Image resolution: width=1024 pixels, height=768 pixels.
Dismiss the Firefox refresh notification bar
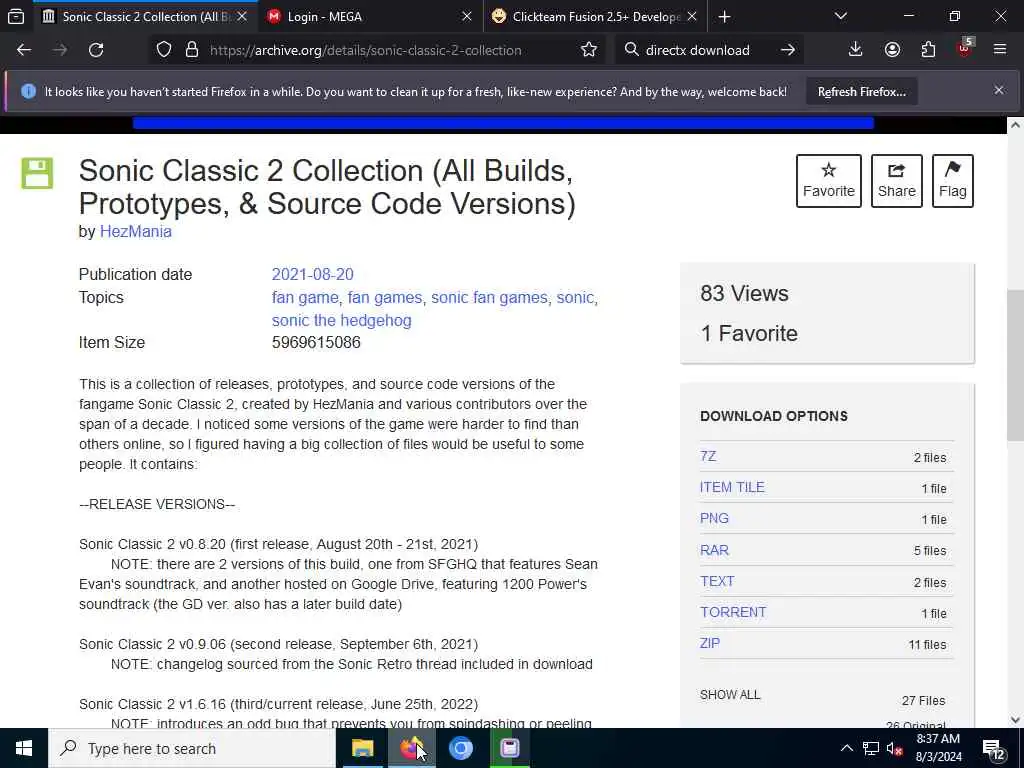[x=999, y=90]
